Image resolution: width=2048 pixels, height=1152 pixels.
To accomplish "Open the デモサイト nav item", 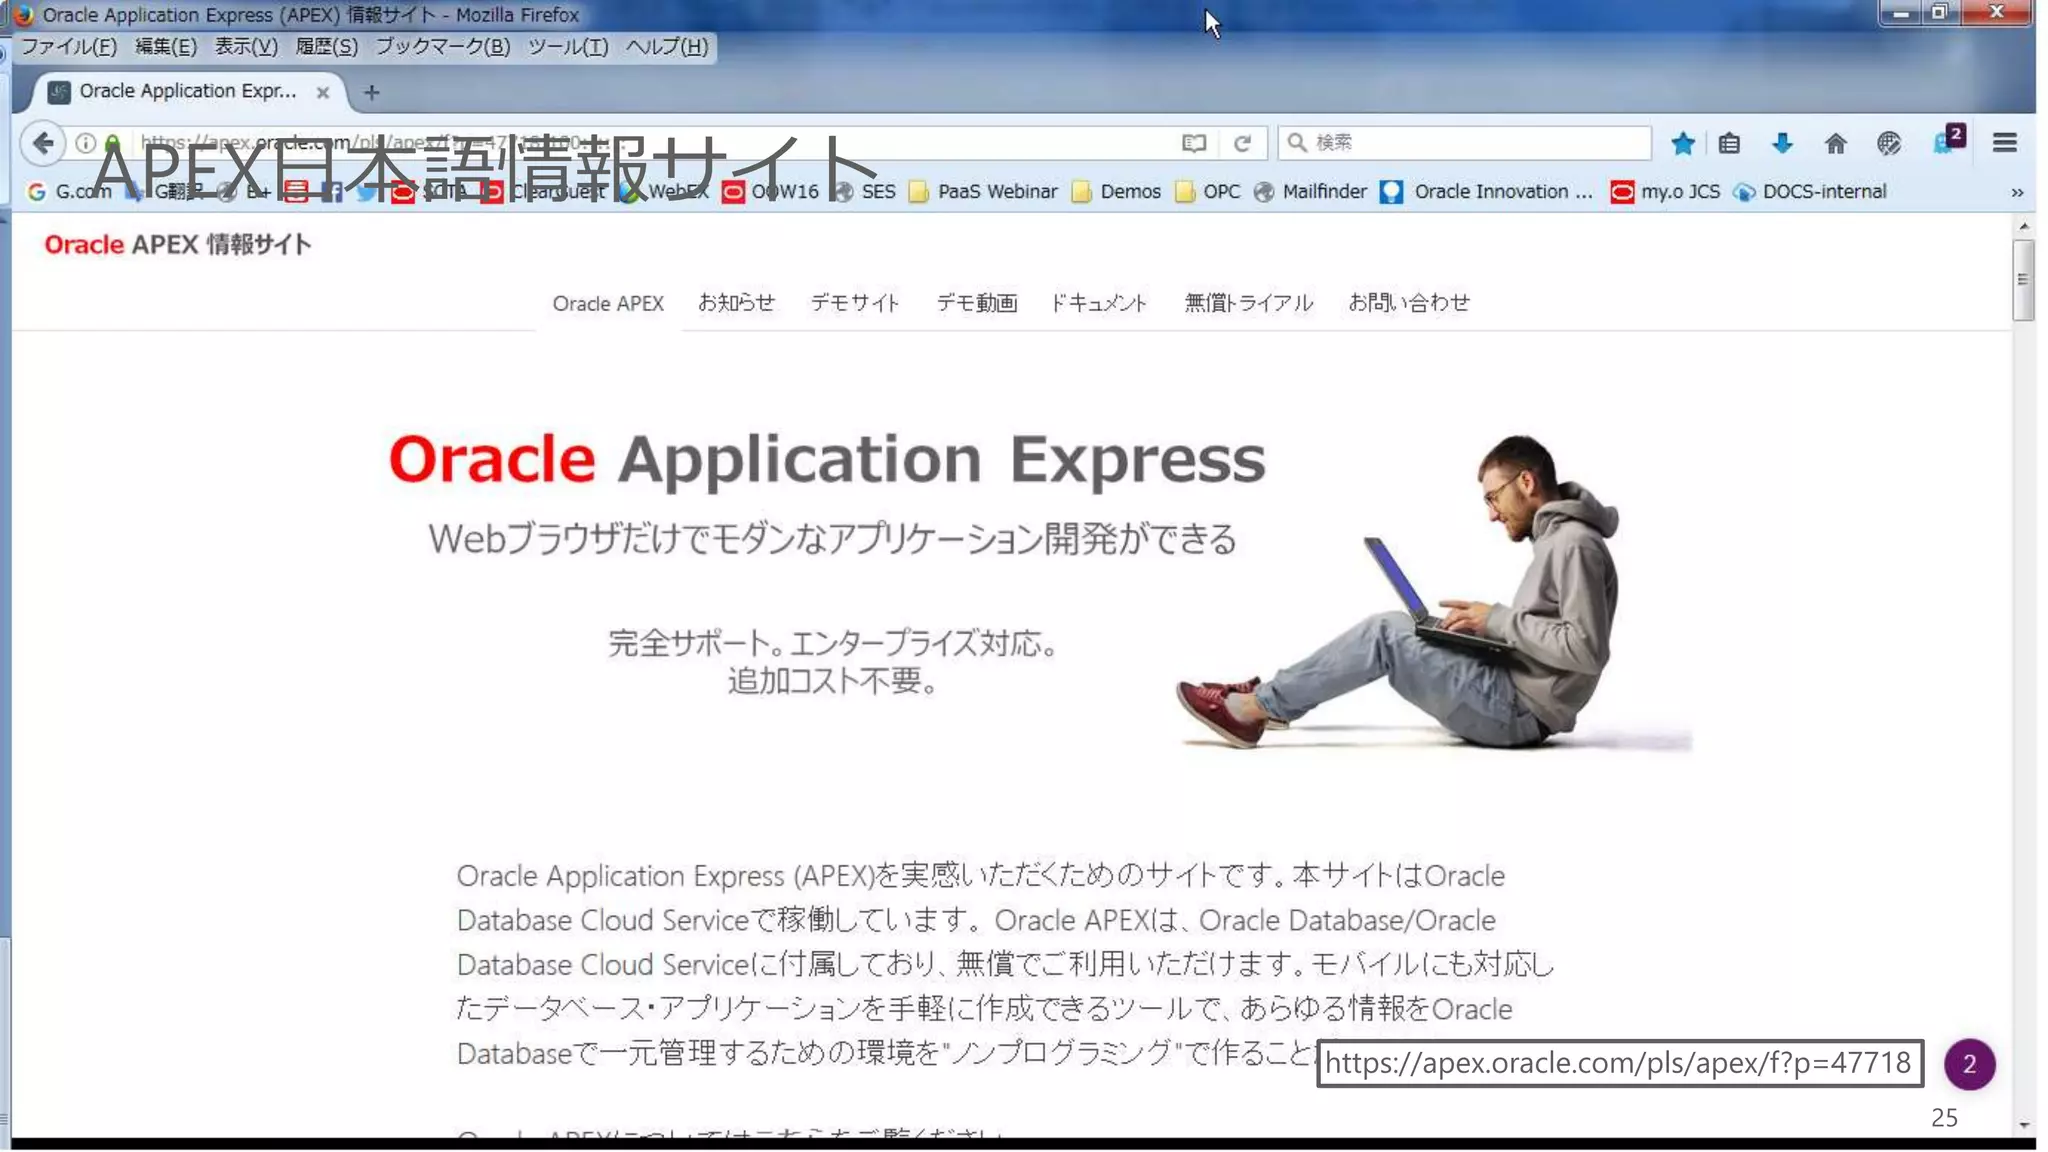I will [x=855, y=303].
